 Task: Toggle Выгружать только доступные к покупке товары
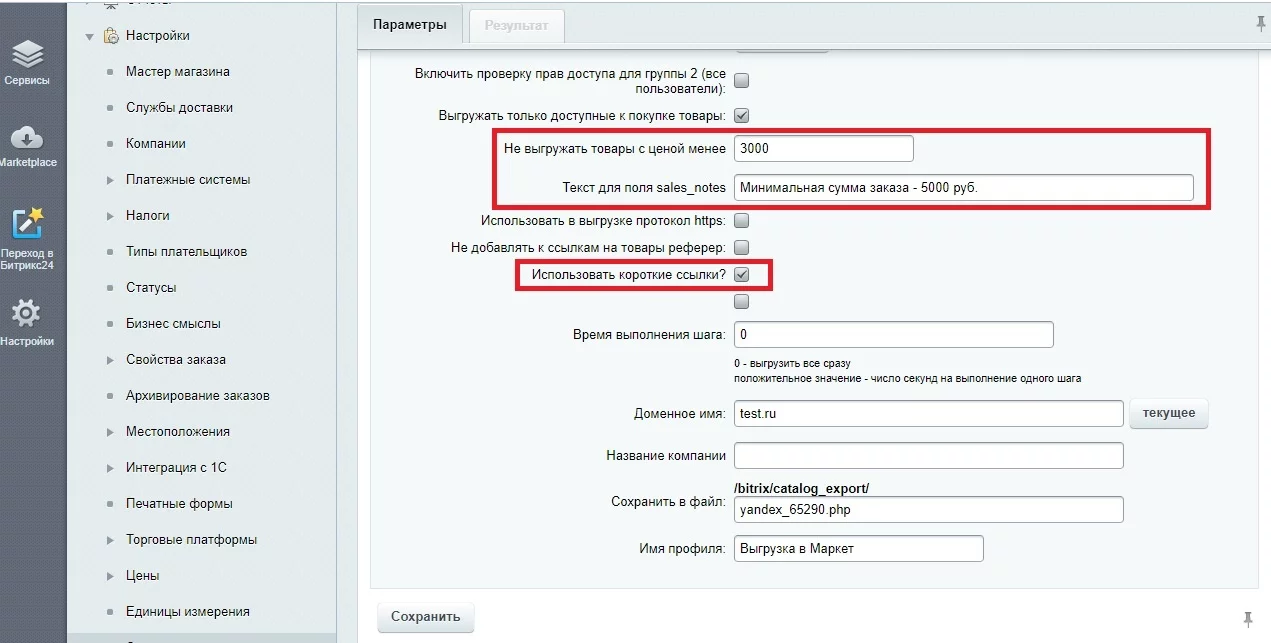coord(742,116)
